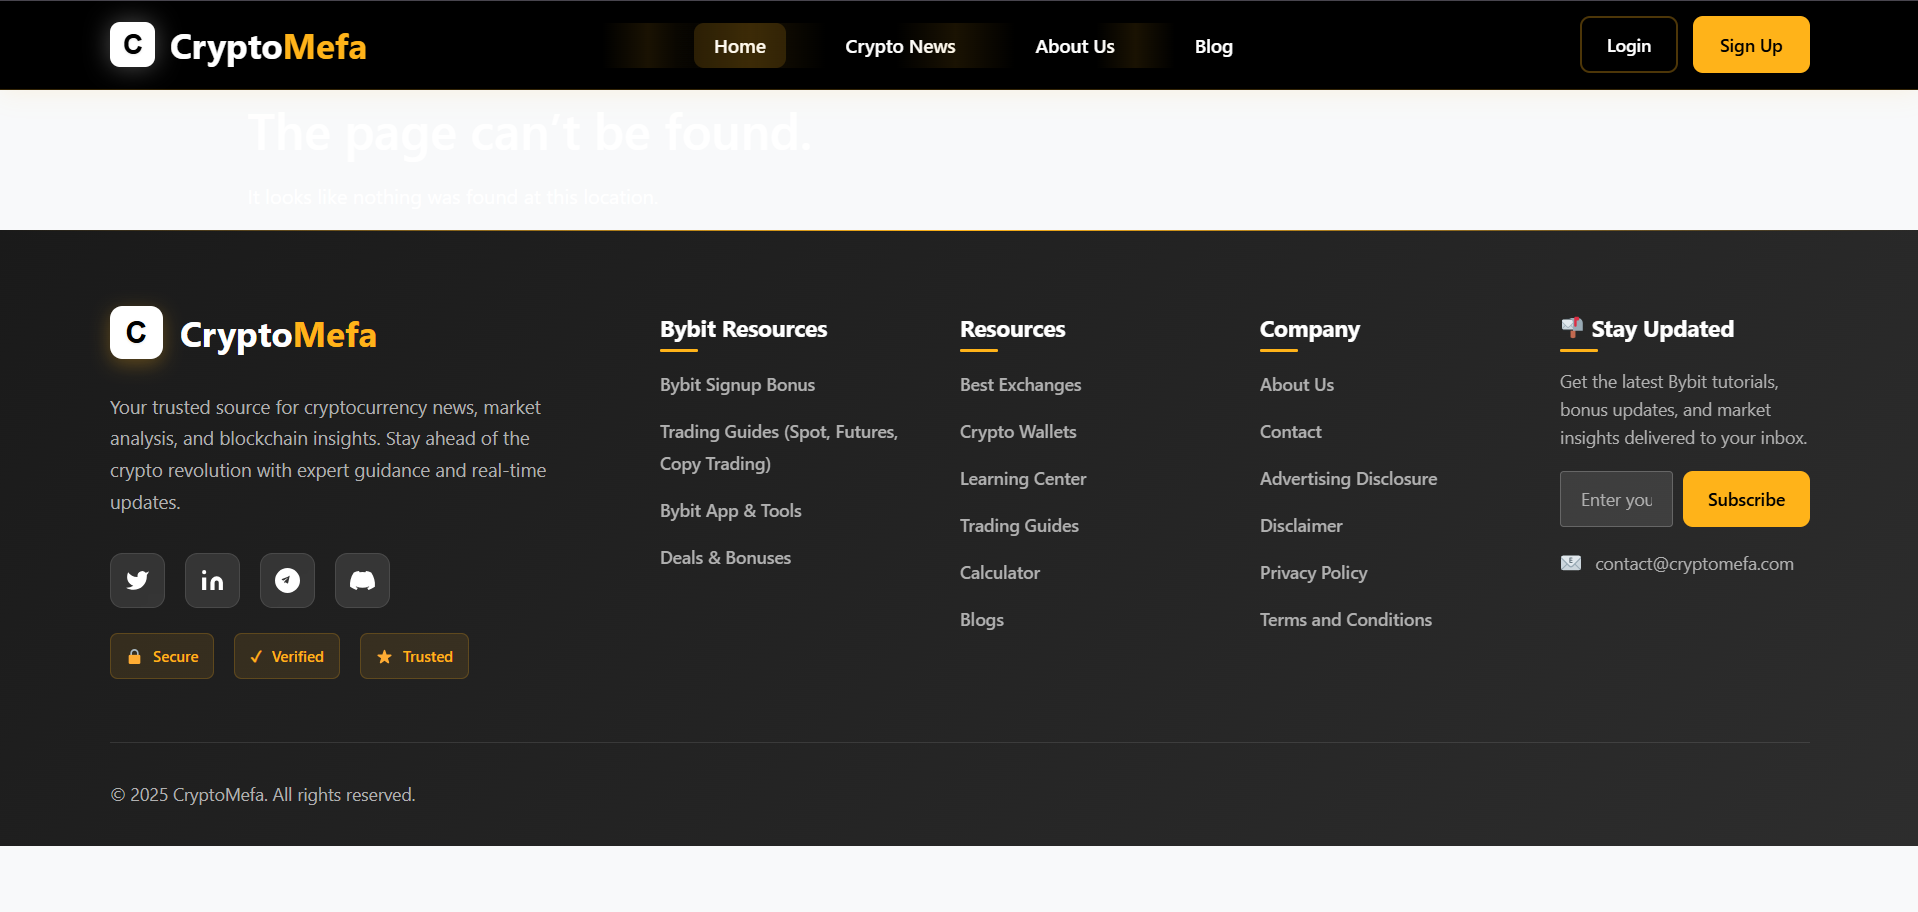Click the 2025 CryptoMefa copyright text
This screenshot has height=912, width=1918.
tap(263, 795)
